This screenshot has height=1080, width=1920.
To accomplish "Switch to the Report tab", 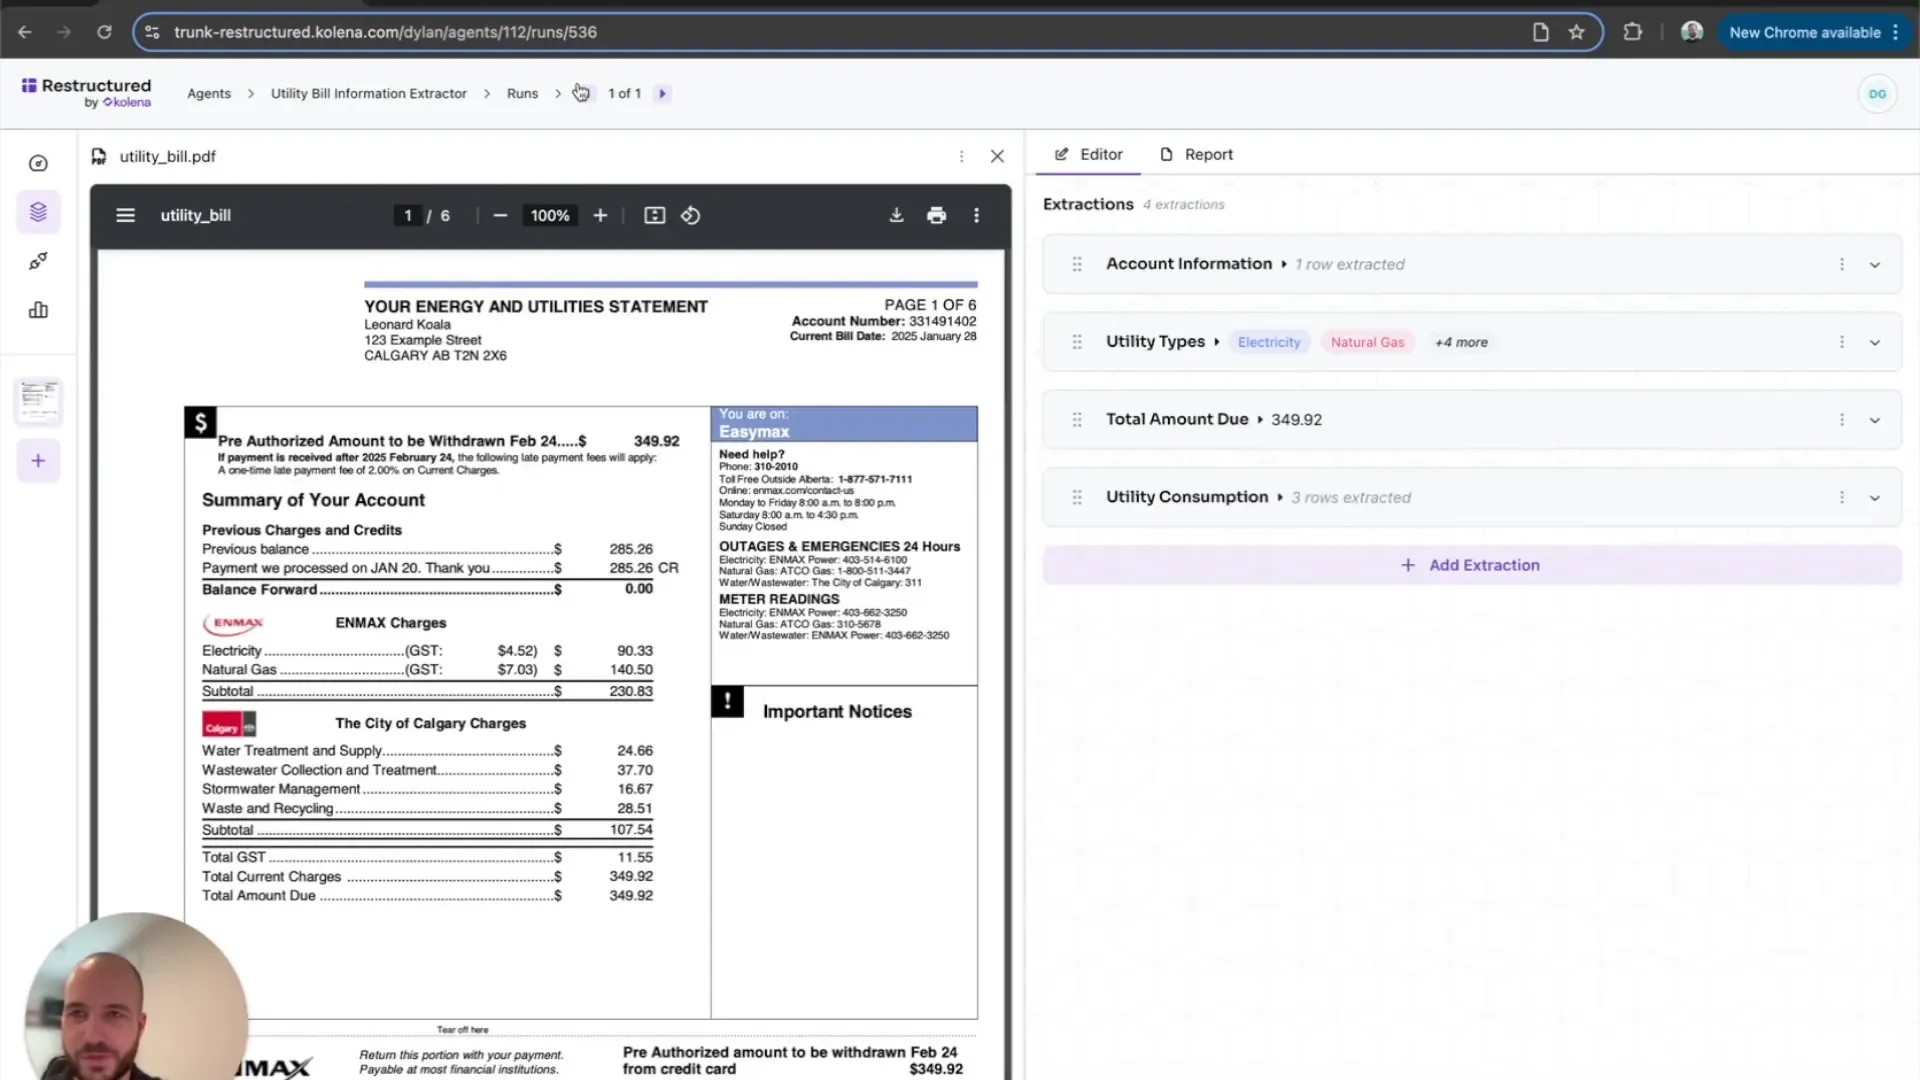I will pos(1196,154).
